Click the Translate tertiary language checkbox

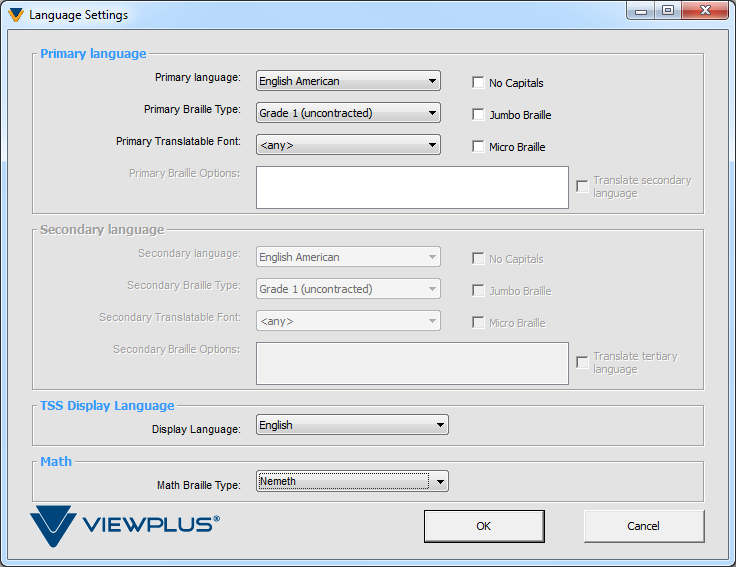coord(582,362)
